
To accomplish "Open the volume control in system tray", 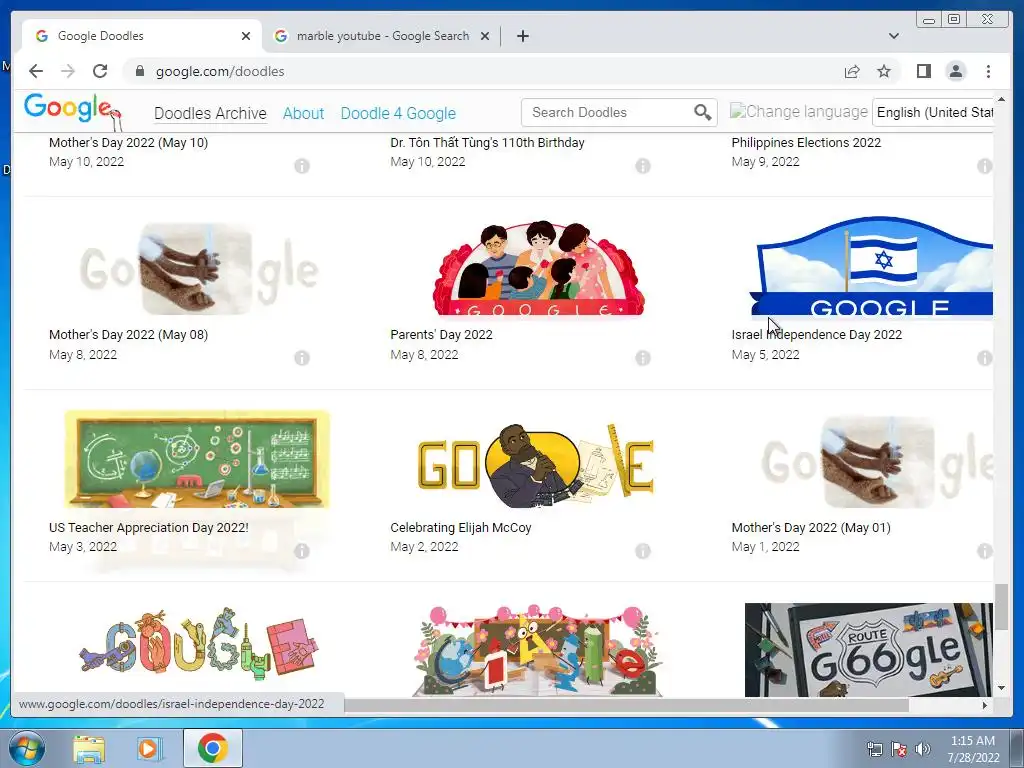I will point(923,749).
